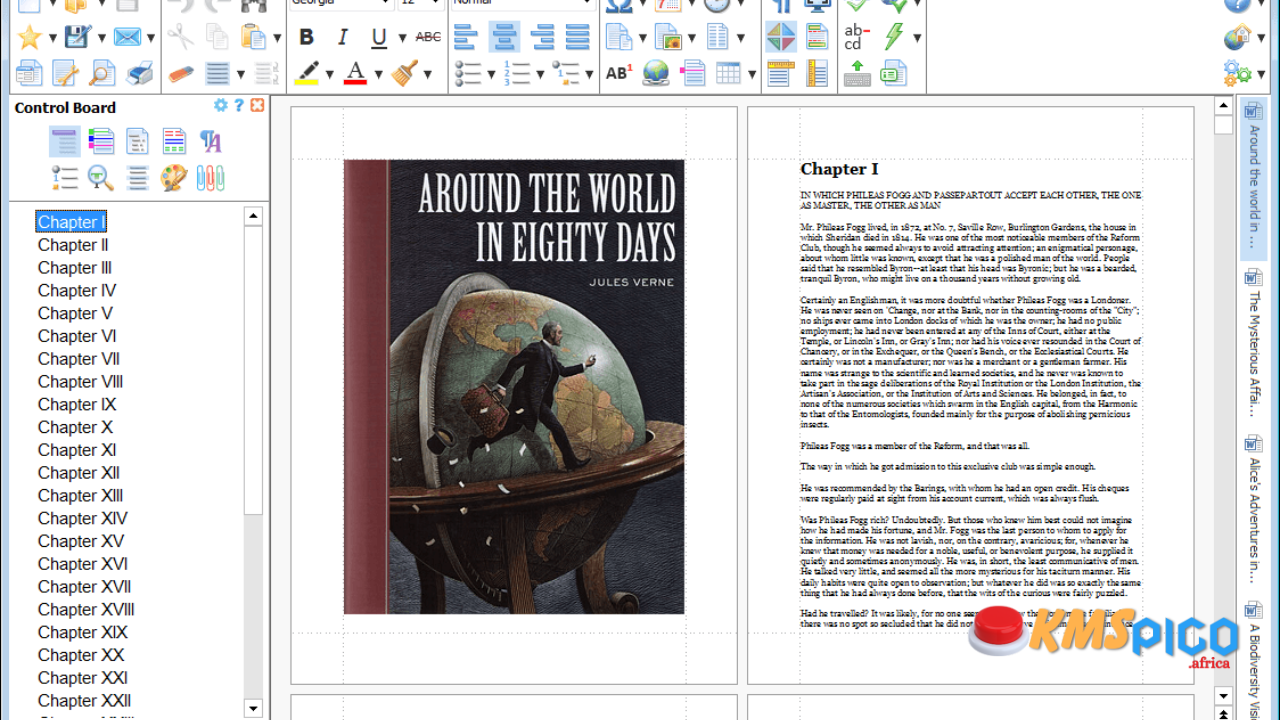Justify the paragraph text
The image size is (1280, 720).
[x=578, y=37]
